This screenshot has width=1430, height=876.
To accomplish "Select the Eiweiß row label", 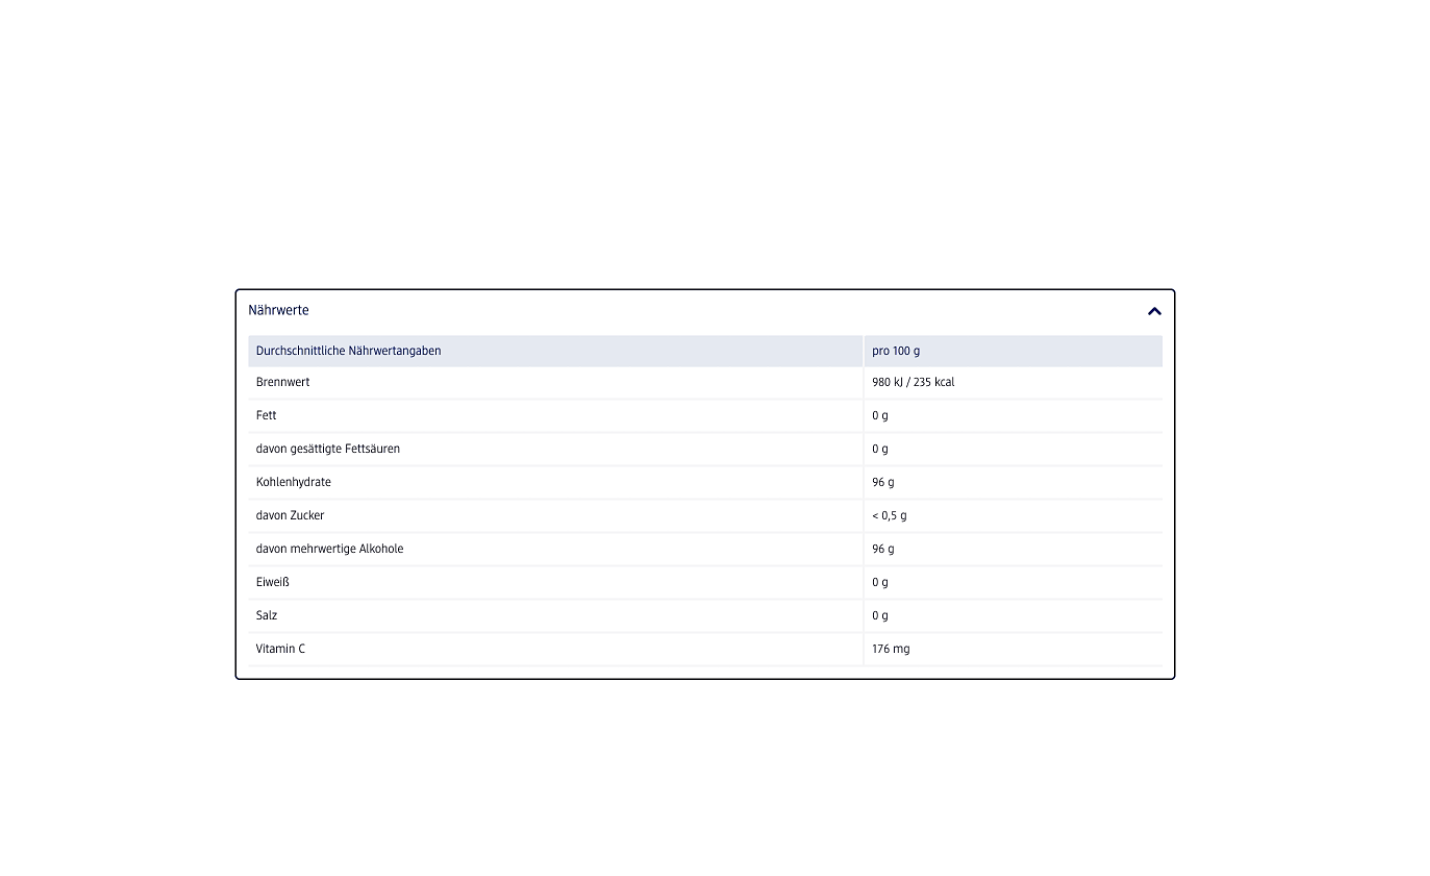I will [273, 582].
